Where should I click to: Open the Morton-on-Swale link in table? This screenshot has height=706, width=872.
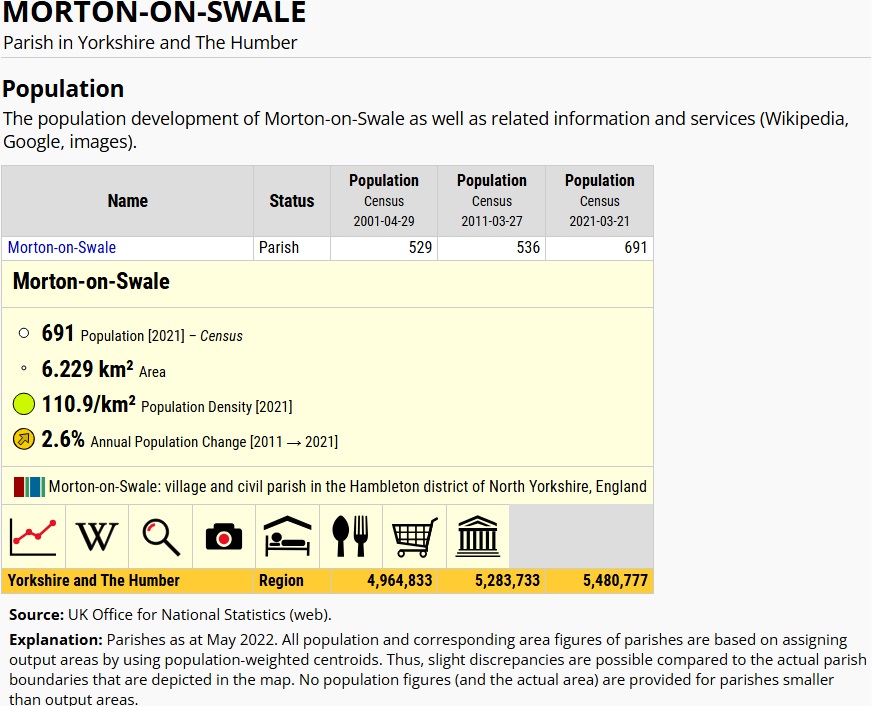(x=62, y=247)
